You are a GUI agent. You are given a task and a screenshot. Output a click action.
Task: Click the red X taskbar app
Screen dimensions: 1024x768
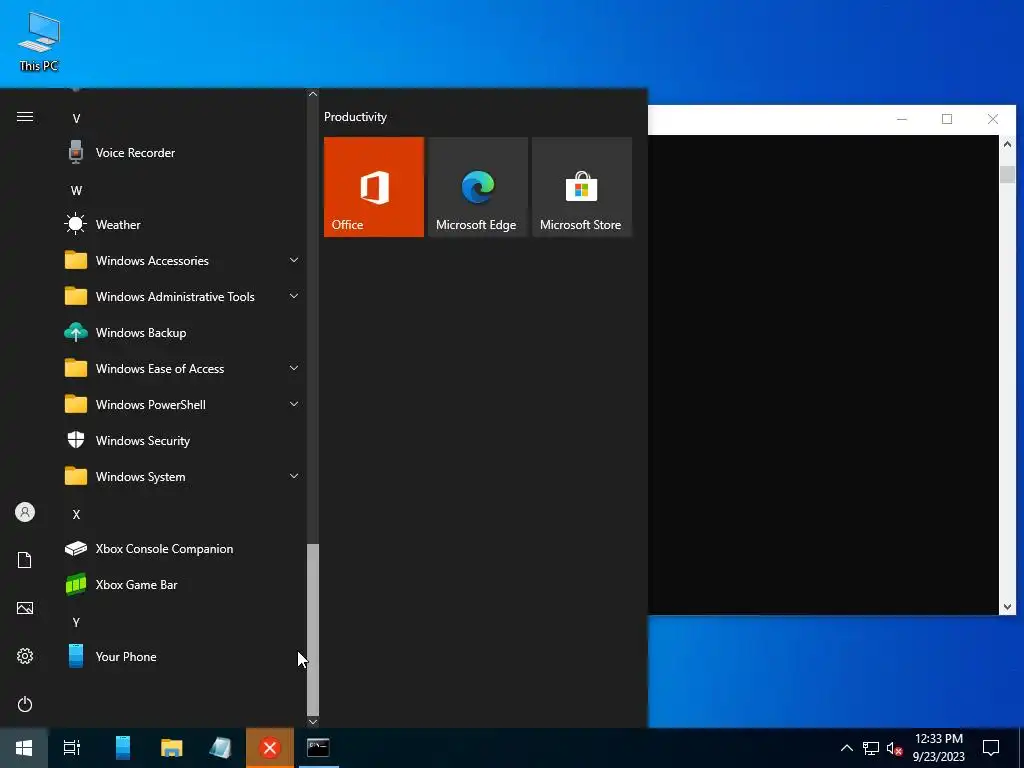click(x=270, y=748)
